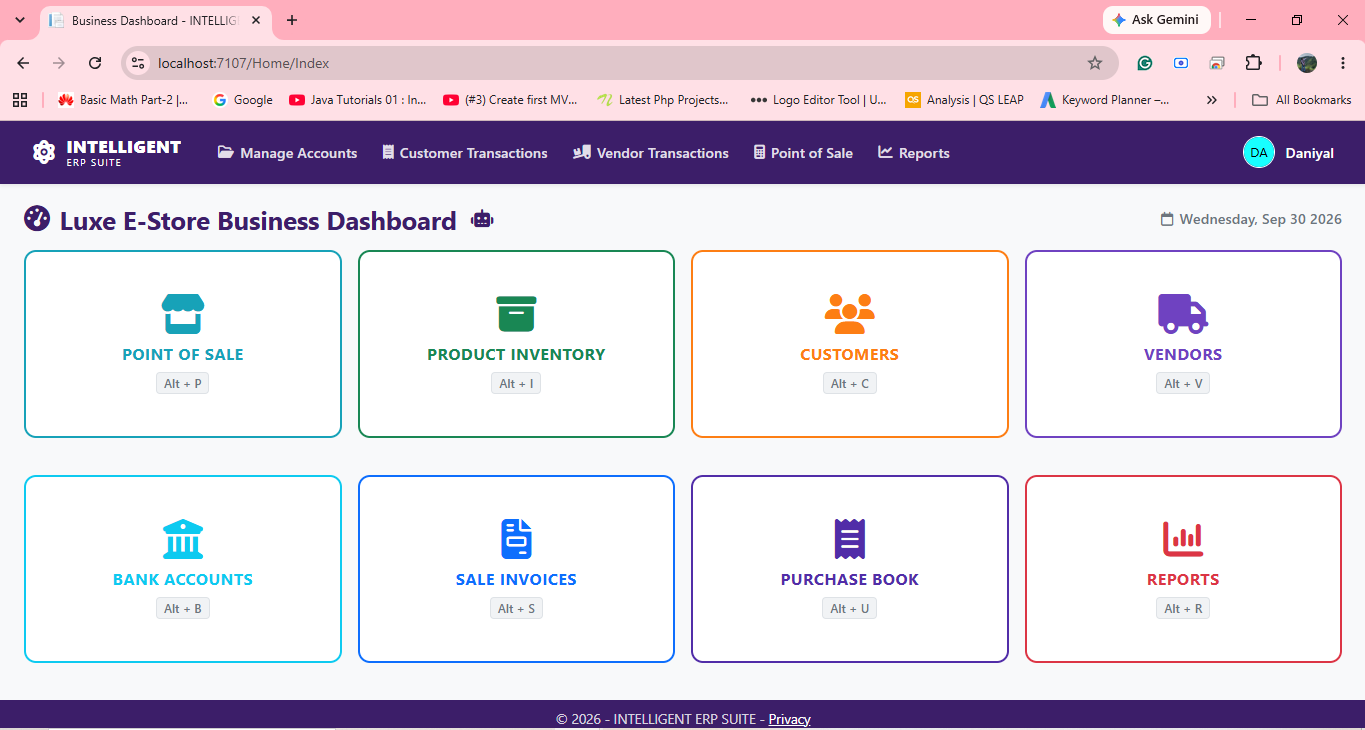Image resolution: width=1365 pixels, height=730 pixels.
Task: Open the Vendor Transactions navbar menu
Action: [x=651, y=153]
